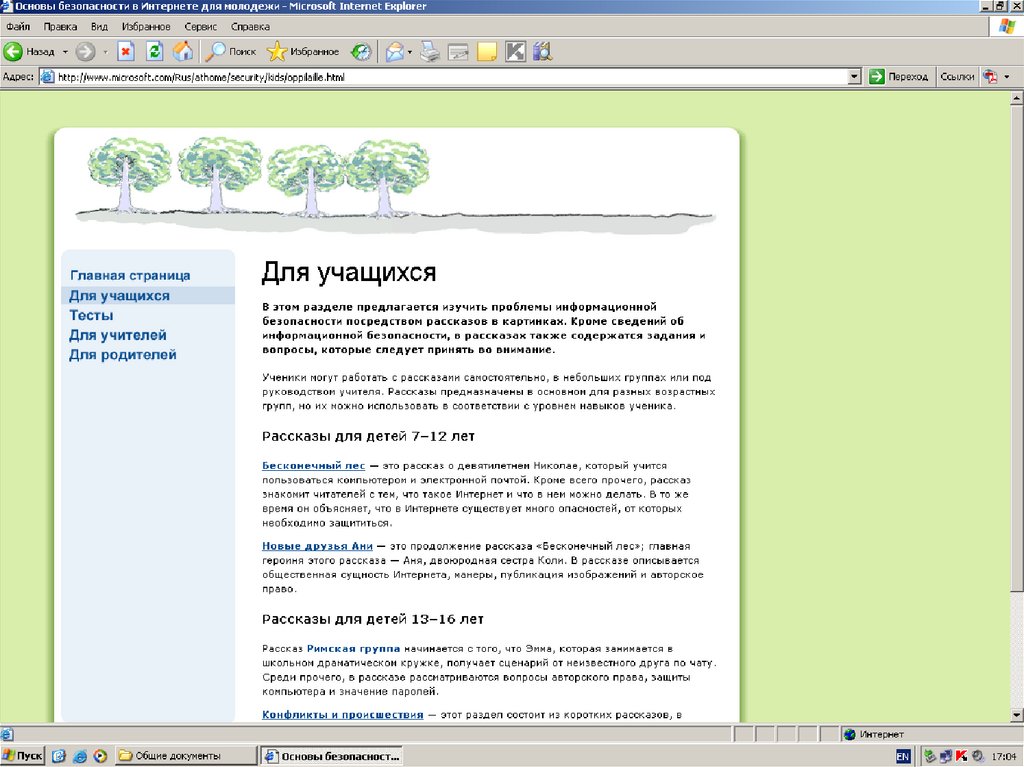Click the show desktop quick launch icon

59,756
